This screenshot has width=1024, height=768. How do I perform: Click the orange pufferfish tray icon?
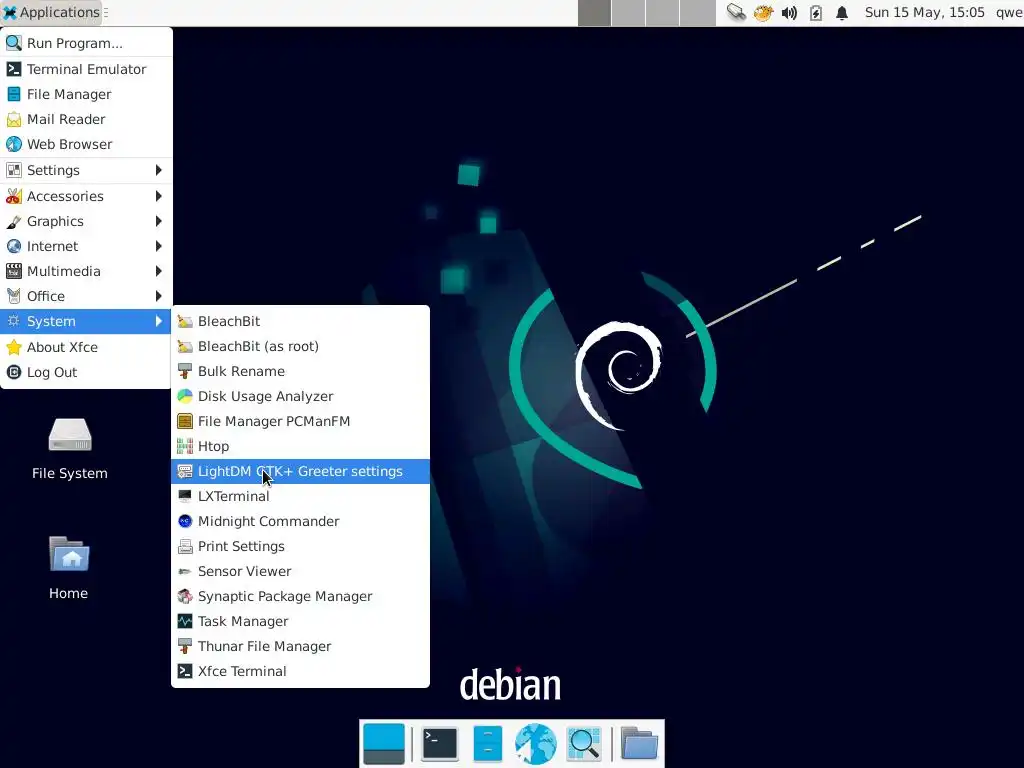[x=763, y=12]
